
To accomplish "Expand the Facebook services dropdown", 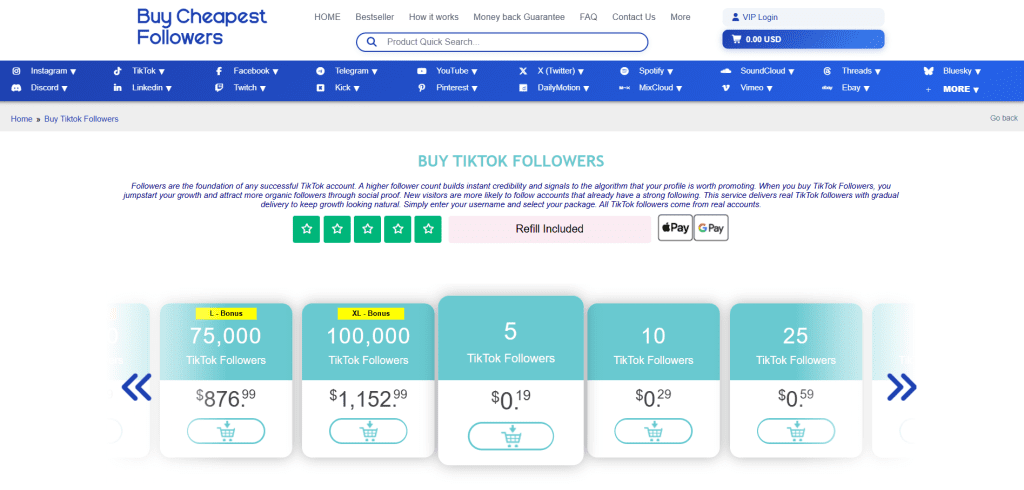I will click(x=256, y=71).
